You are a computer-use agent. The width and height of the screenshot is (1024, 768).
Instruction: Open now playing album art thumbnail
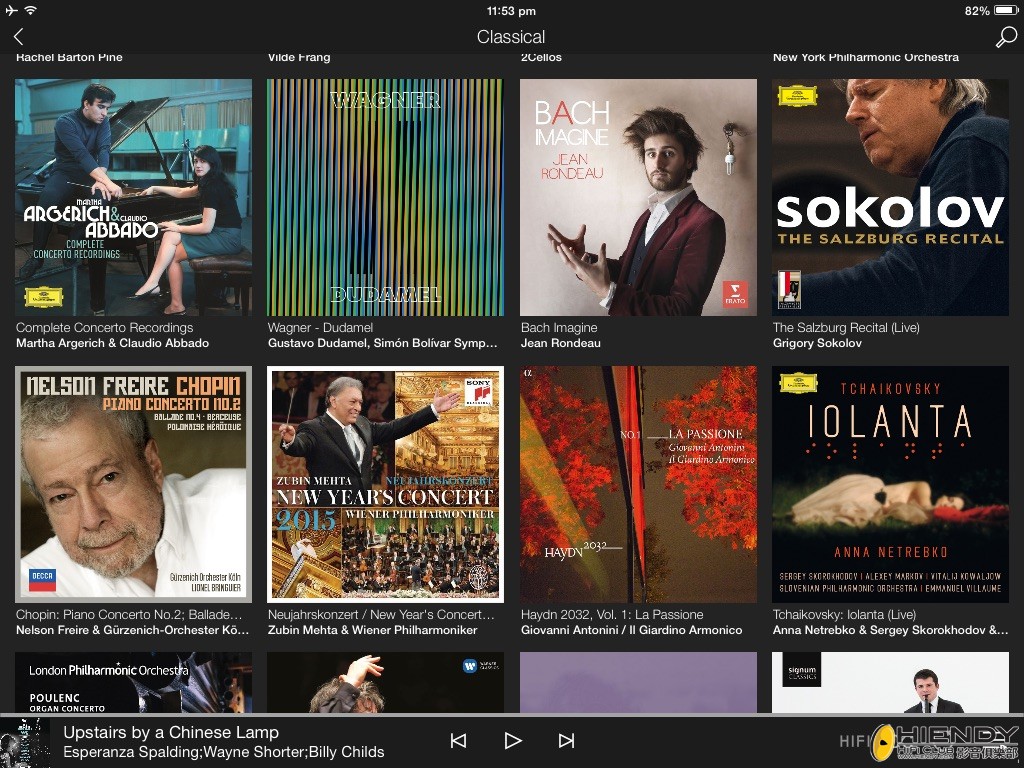24,742
